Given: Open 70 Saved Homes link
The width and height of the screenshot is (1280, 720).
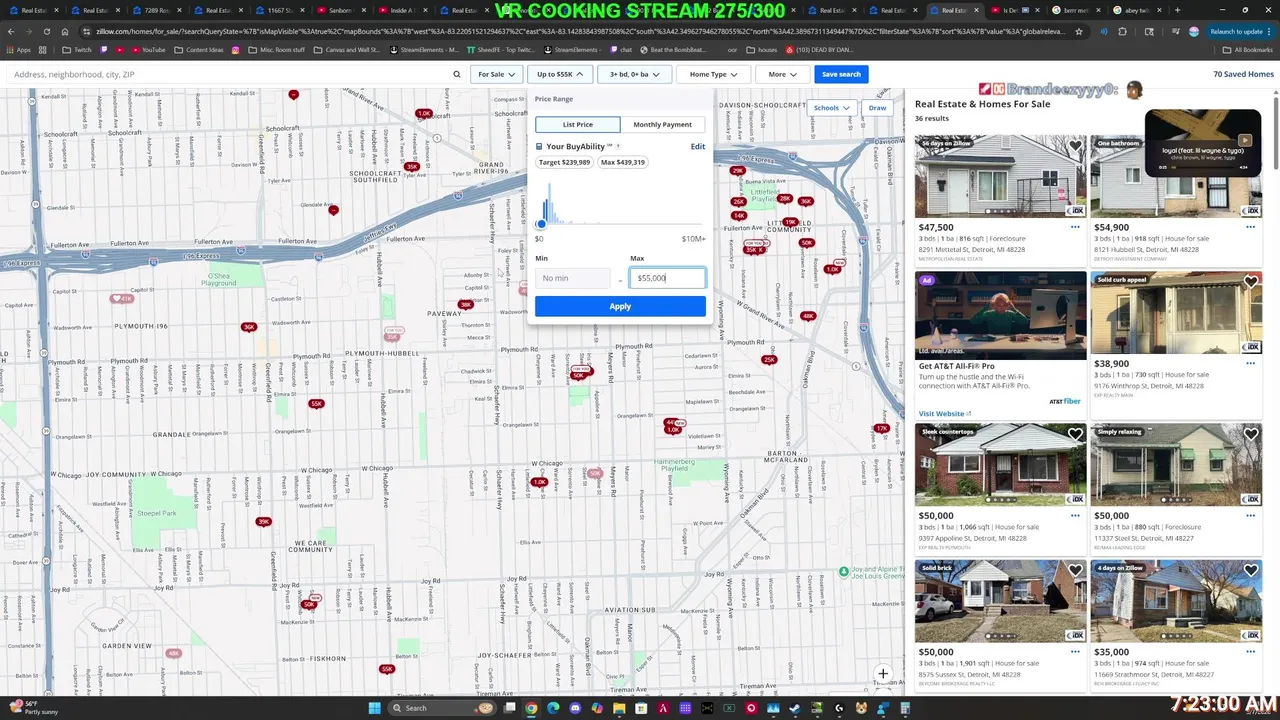Looking at the screenshot, I should [1243, 74].
